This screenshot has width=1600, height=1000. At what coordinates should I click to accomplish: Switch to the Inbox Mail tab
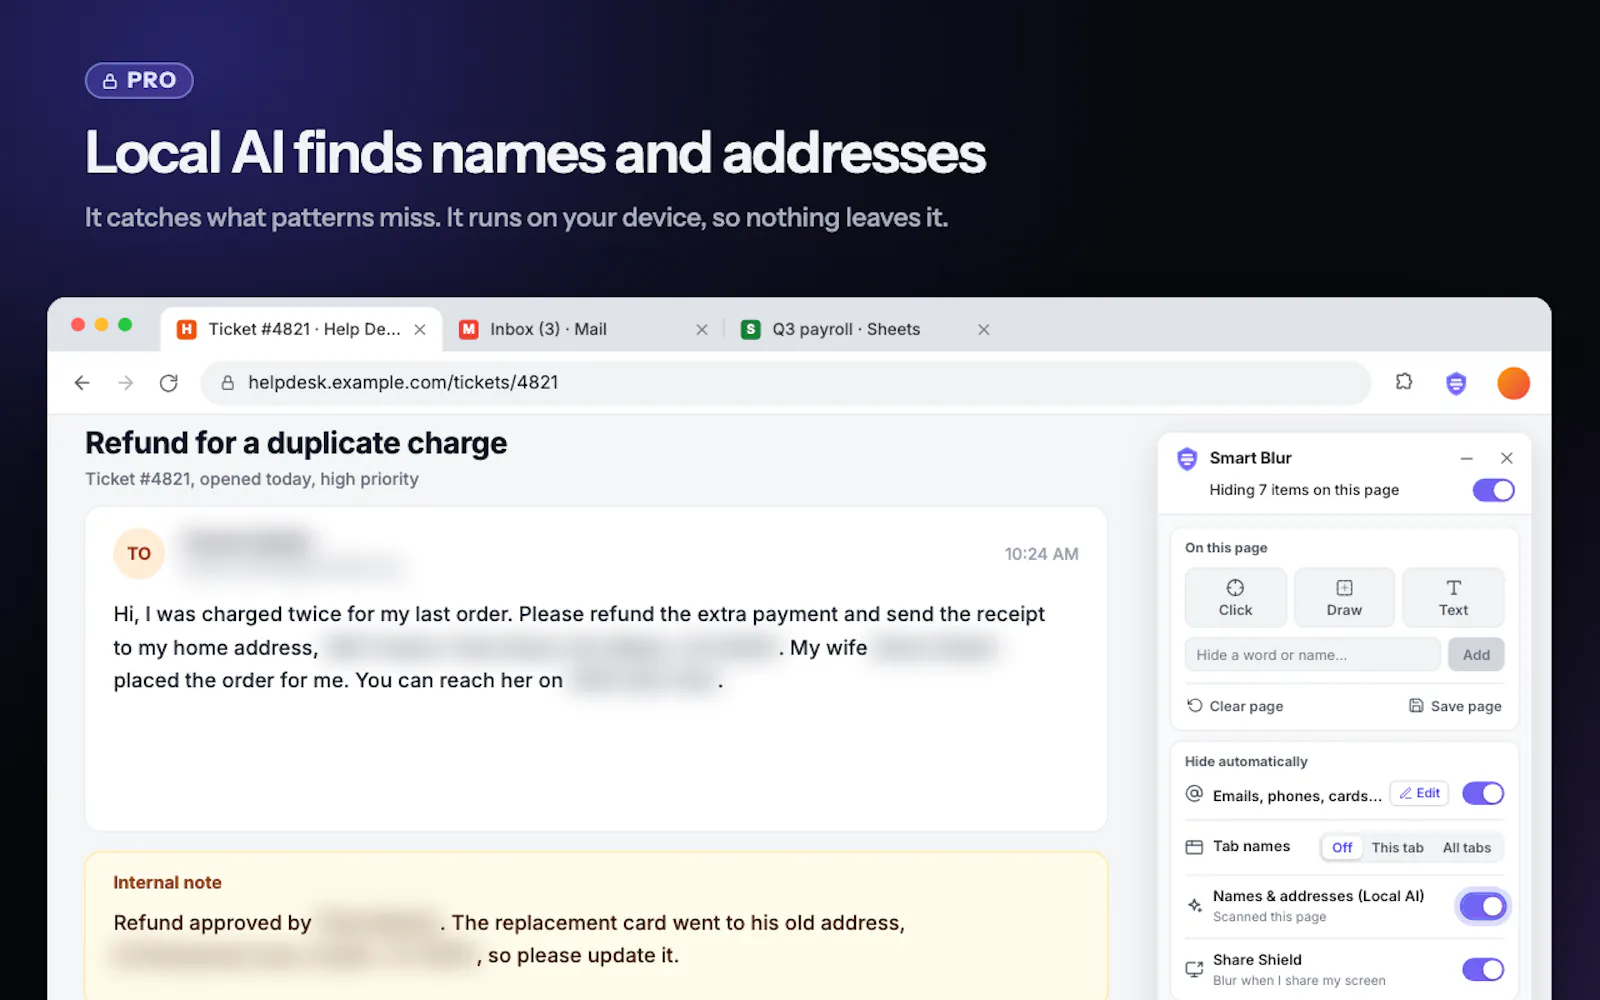(583, 329)
